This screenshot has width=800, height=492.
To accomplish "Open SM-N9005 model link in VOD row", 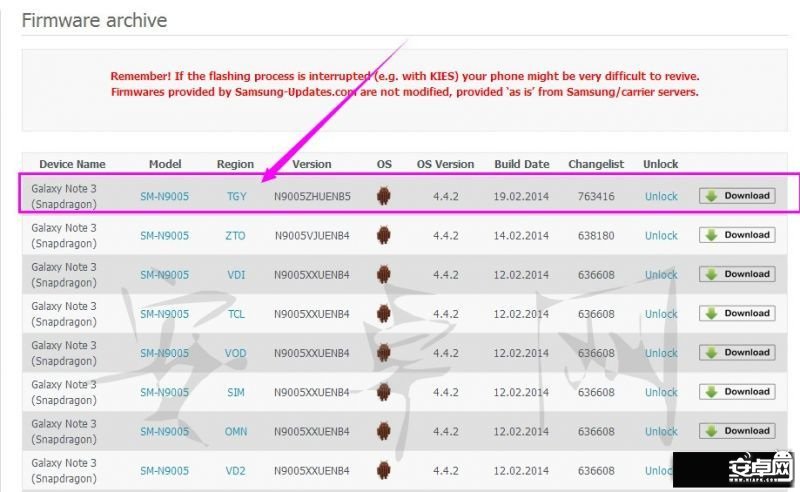I will pos(164,353).
